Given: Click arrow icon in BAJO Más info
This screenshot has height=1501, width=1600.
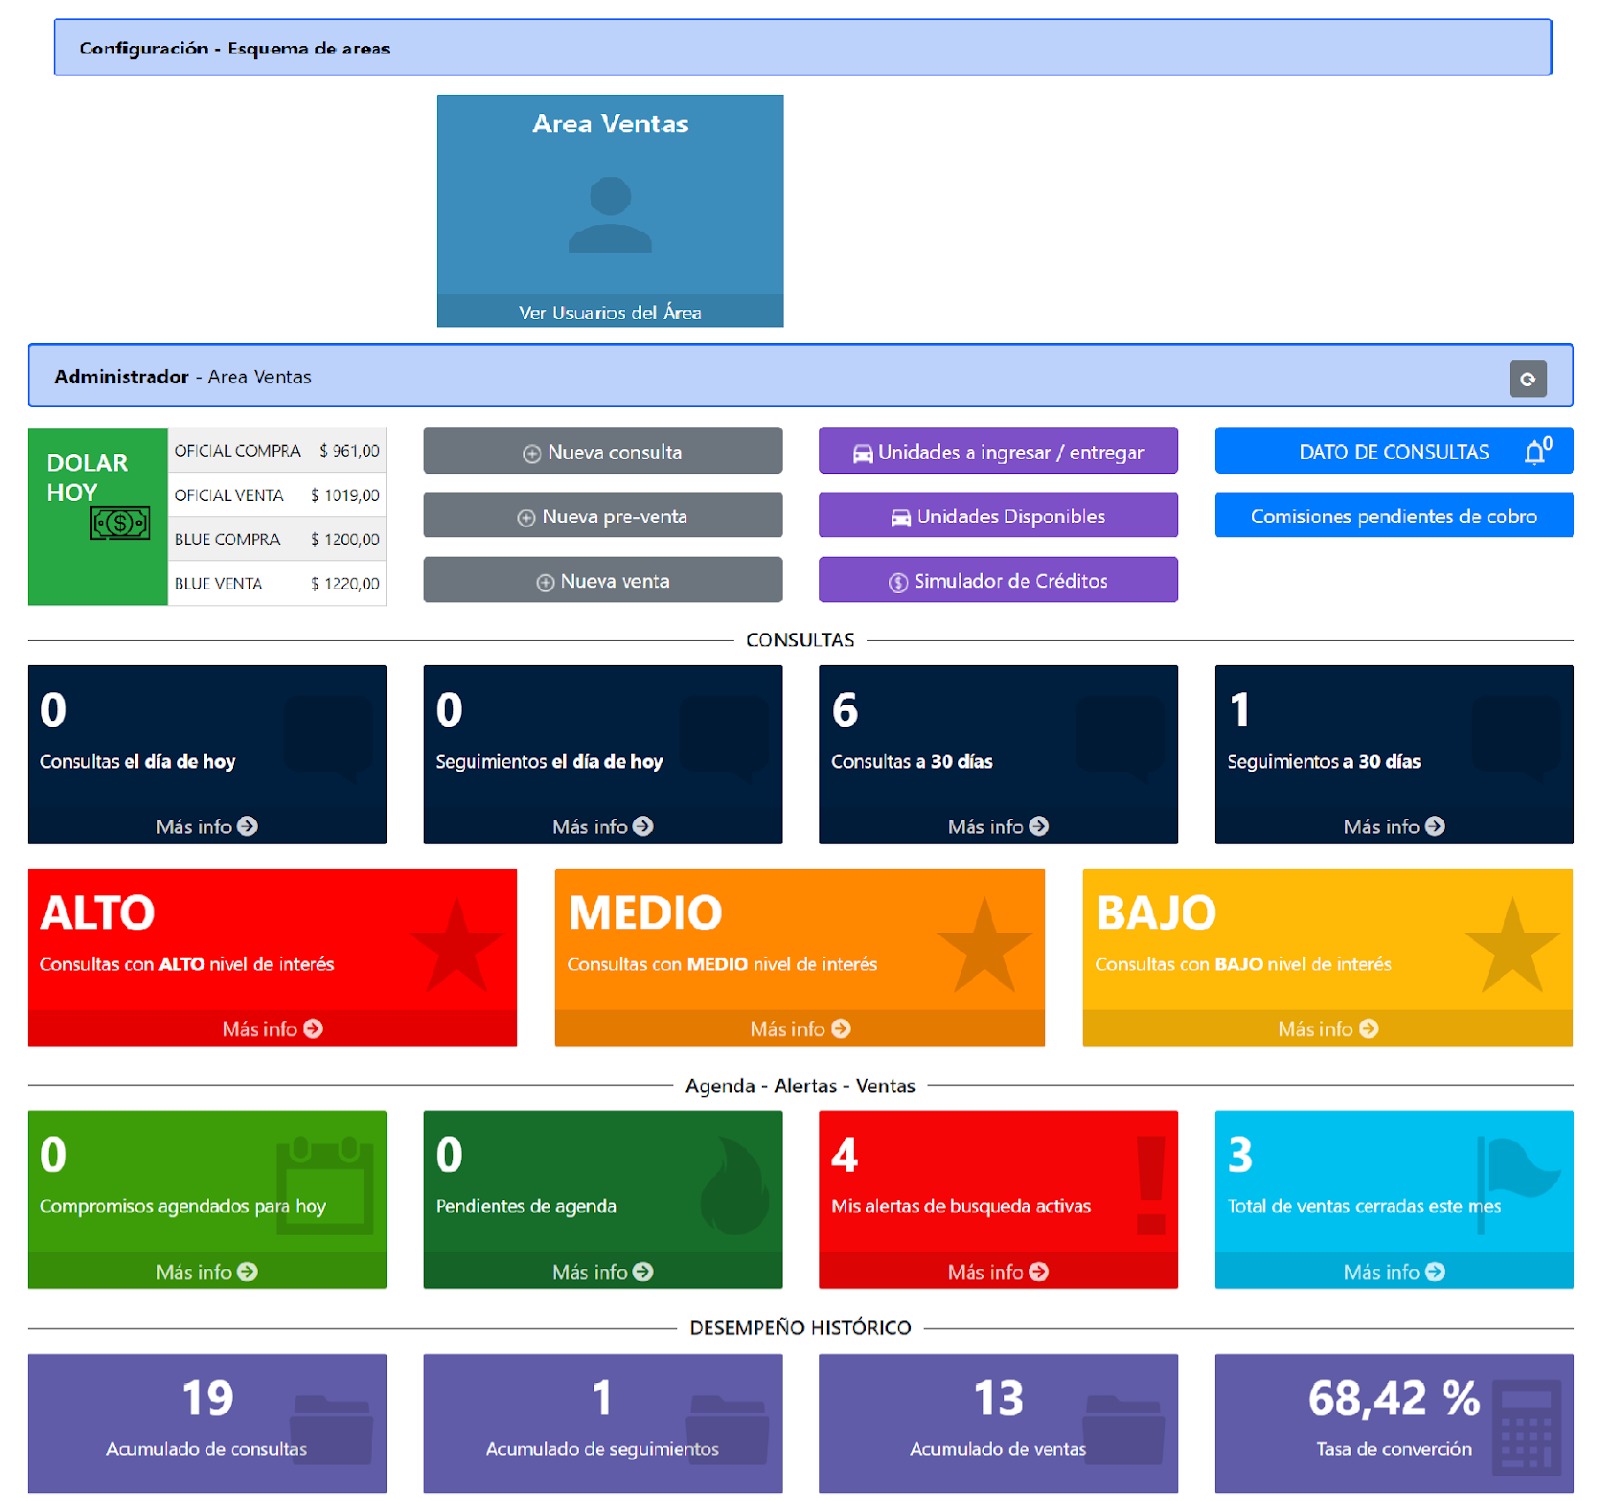Looking at the screenshot, I should (x=1369, y=1028).
